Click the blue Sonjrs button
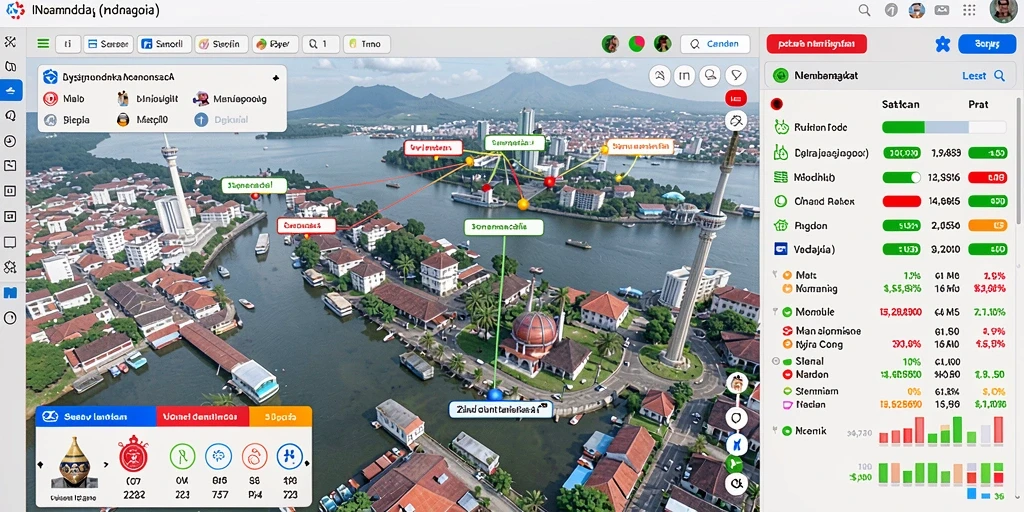This screenshot has width=1024, height=512. (x=987, y=44)
